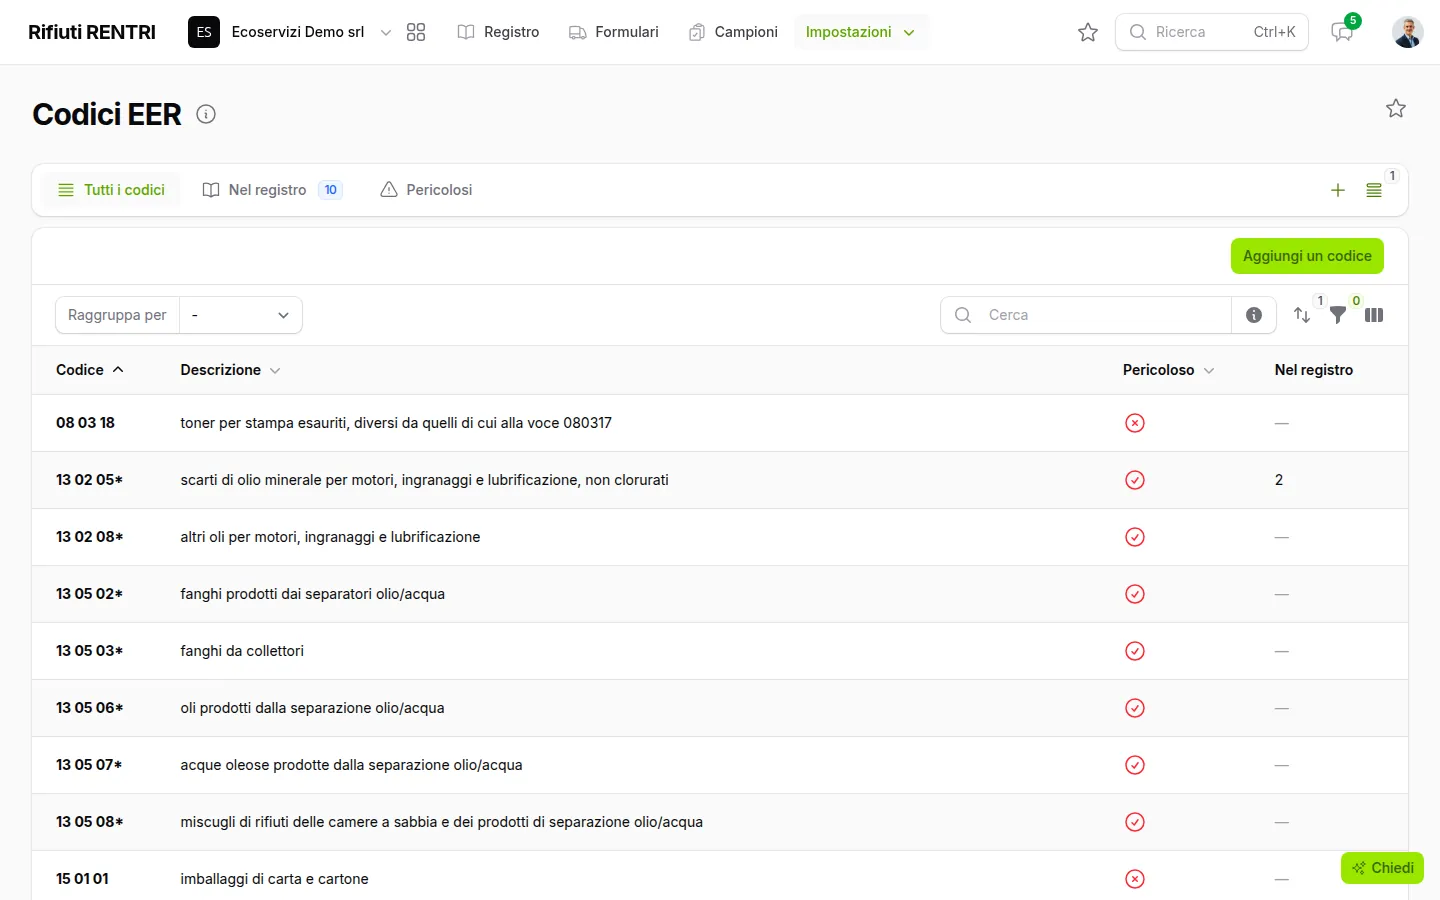Add new view with plus icon

point(1338,190)
